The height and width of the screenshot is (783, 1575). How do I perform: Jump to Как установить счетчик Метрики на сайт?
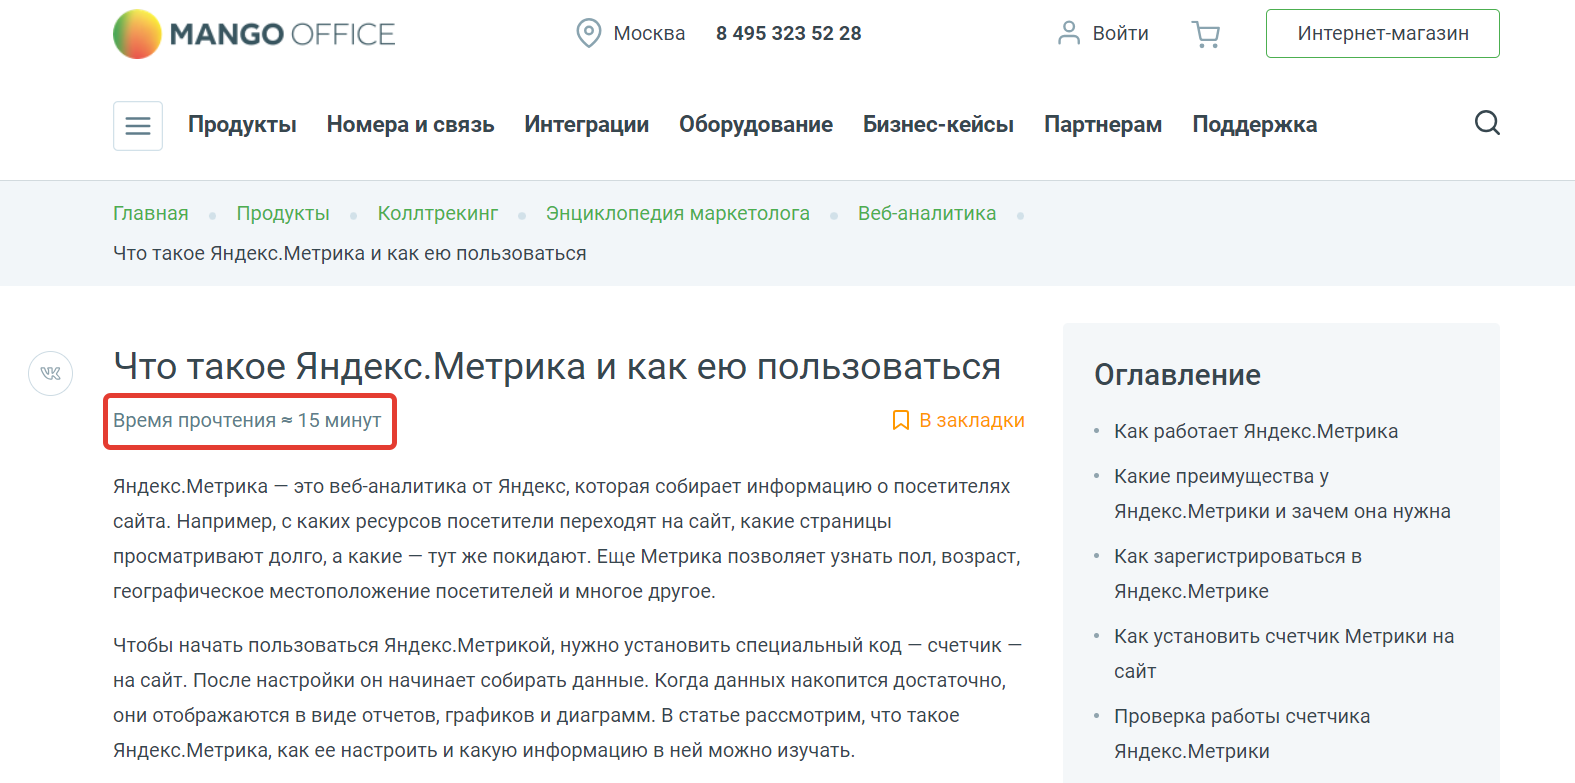pos(1284,654)
